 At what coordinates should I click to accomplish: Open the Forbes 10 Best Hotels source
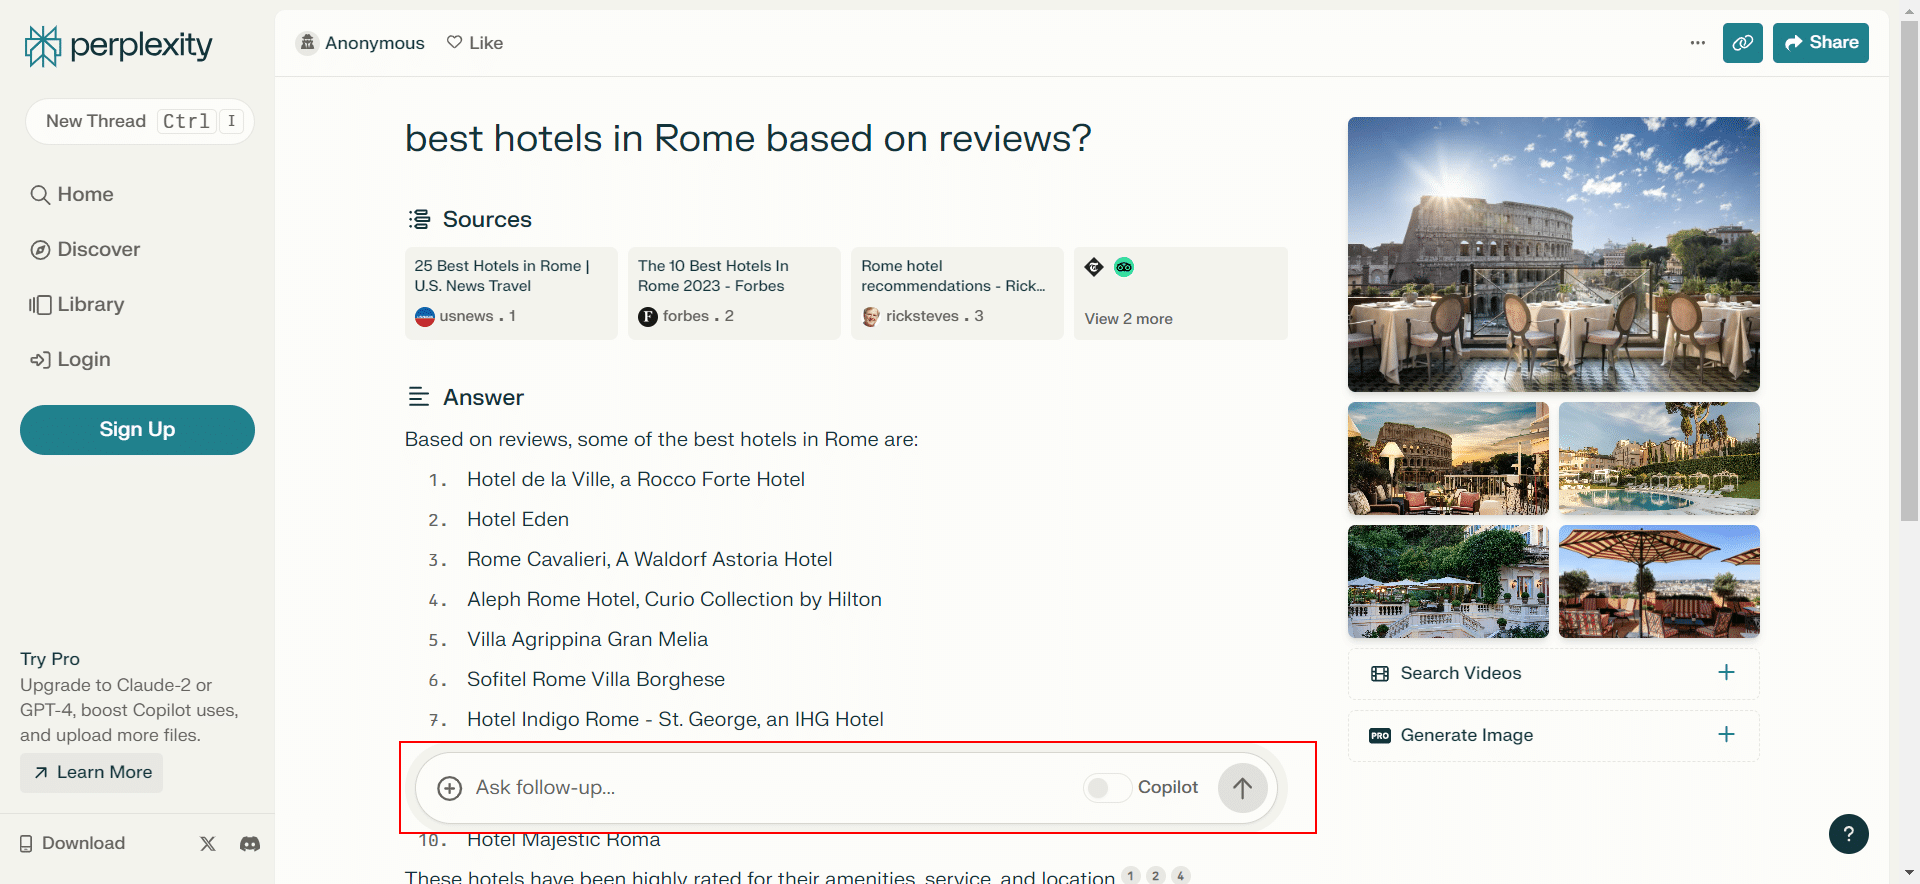tap(734, 293)
